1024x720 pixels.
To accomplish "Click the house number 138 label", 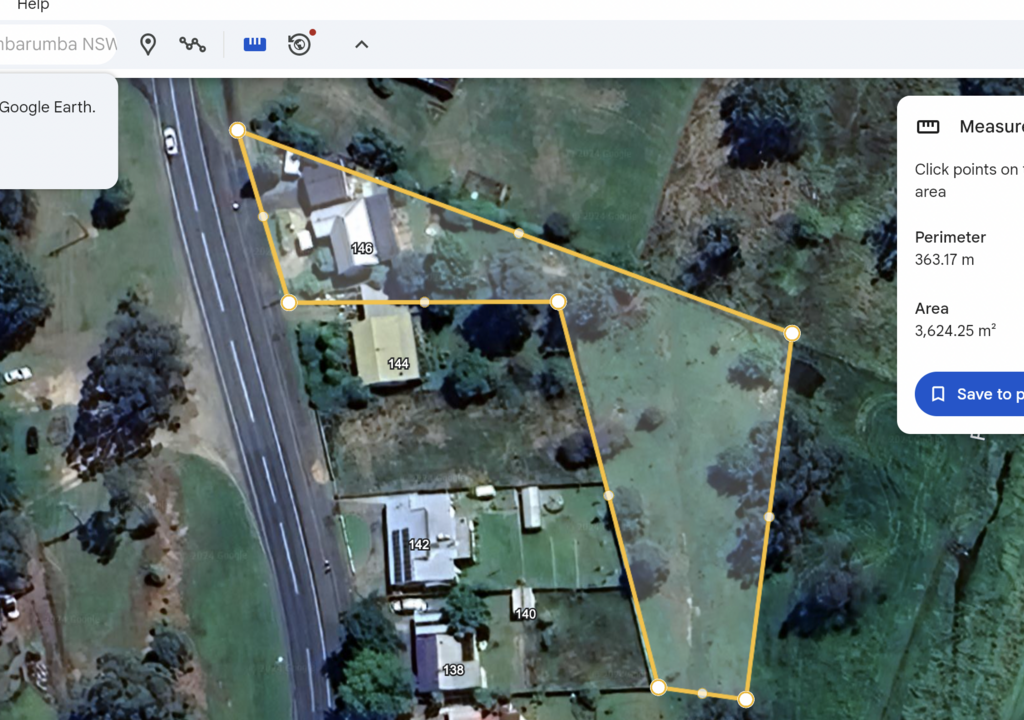I will [x=453, y=670].
